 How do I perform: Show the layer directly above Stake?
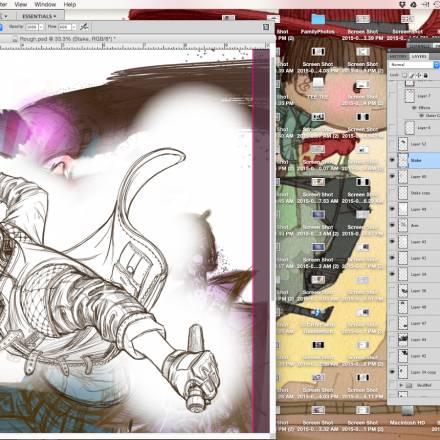point(392,144)
